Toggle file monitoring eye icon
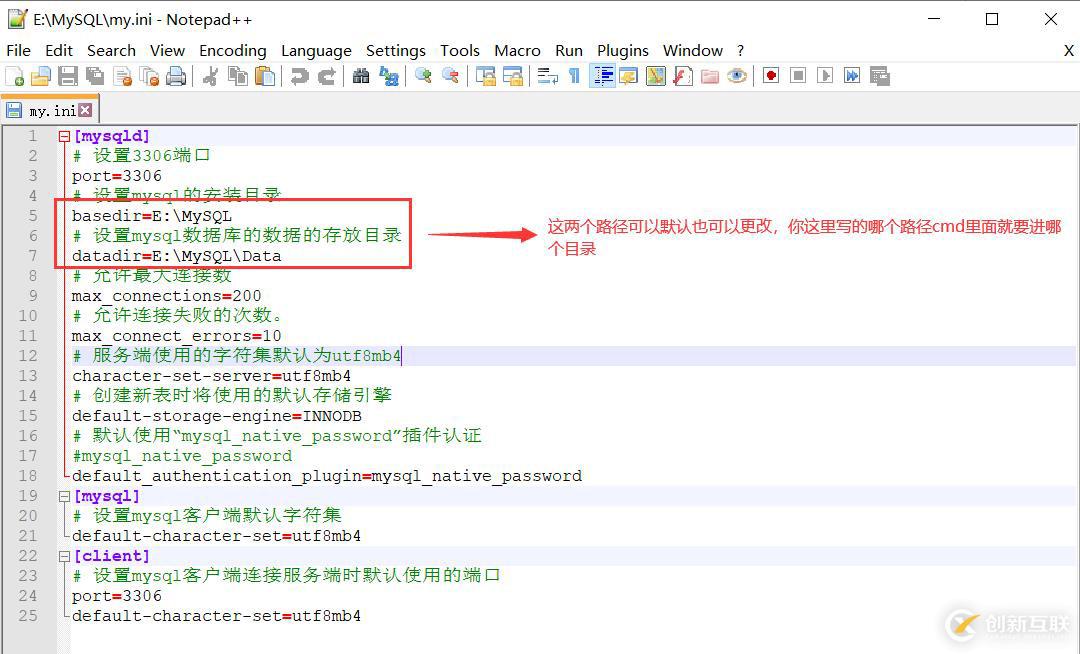 (x=737, y=76)
